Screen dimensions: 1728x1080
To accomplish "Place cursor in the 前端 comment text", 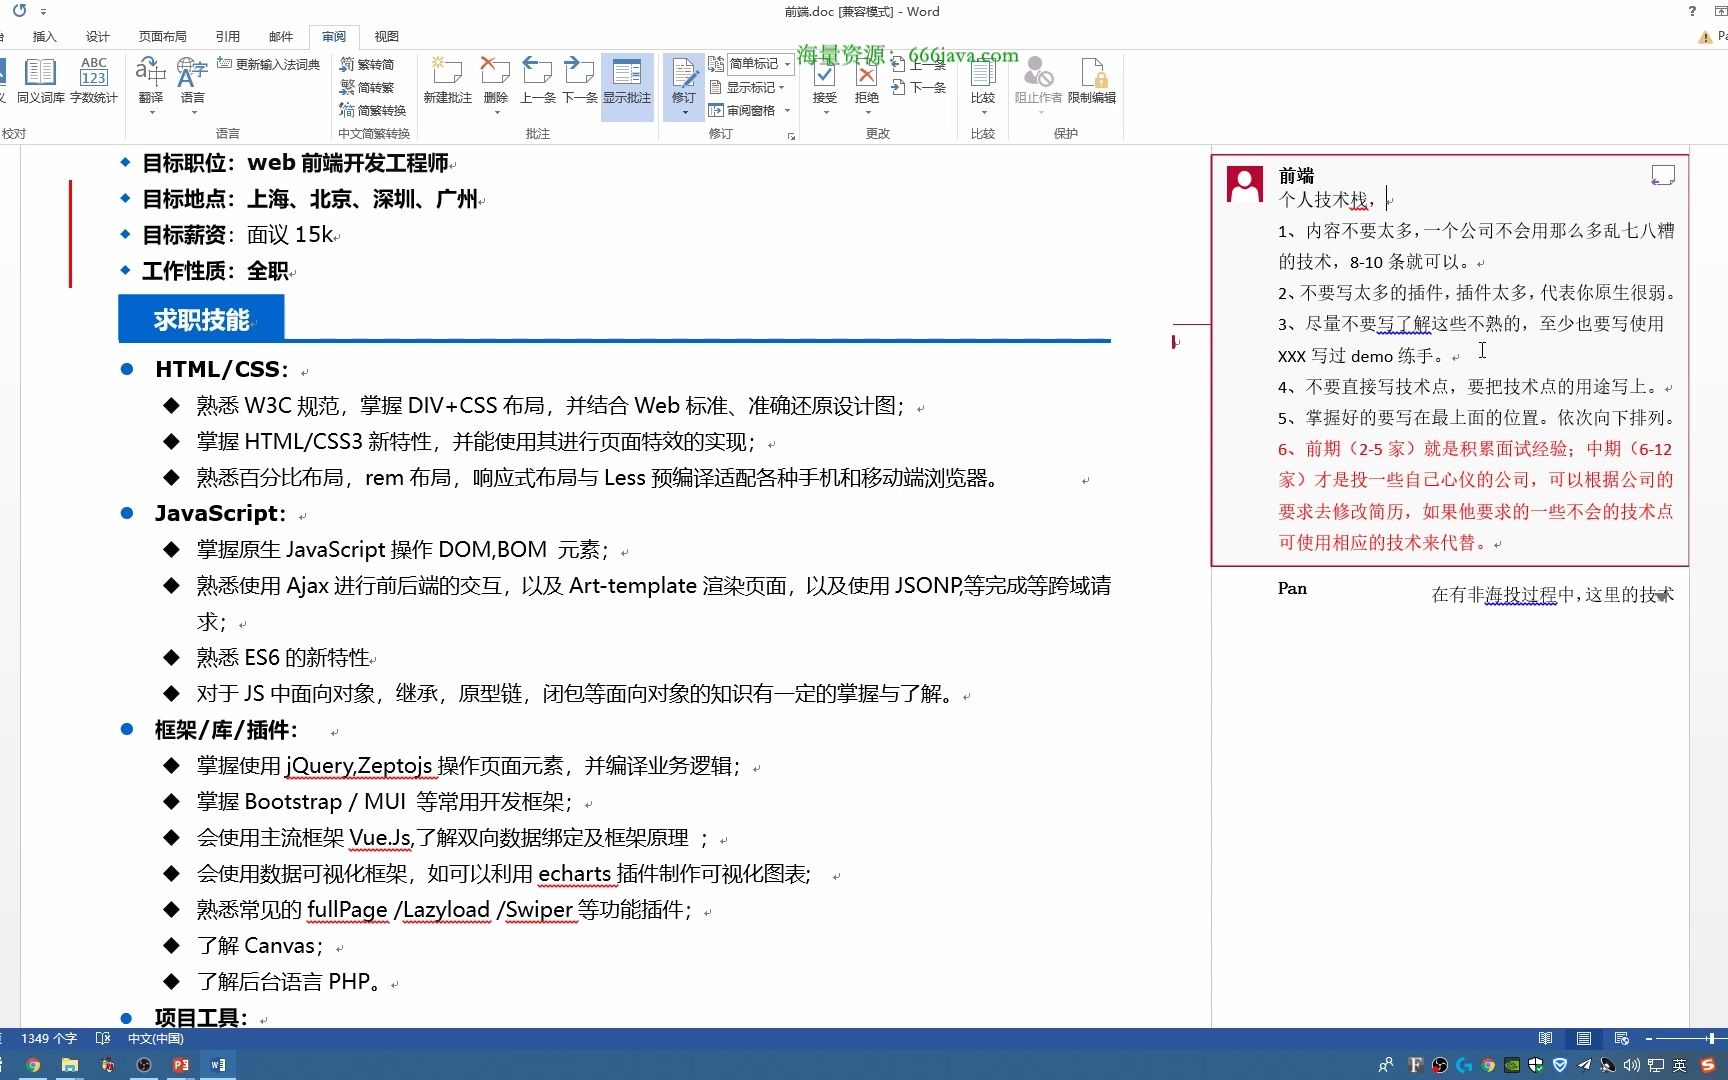I will pos(1476,370).
